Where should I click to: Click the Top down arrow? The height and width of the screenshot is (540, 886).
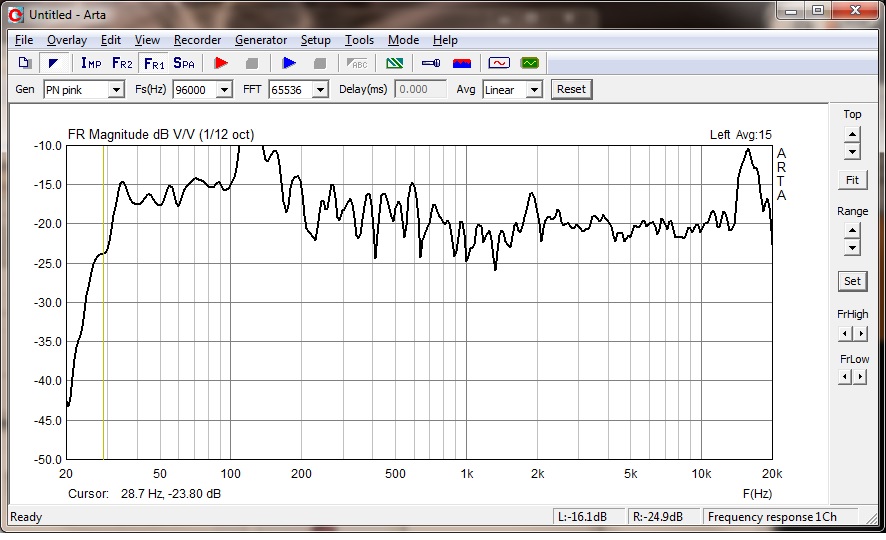coord(852,151)
